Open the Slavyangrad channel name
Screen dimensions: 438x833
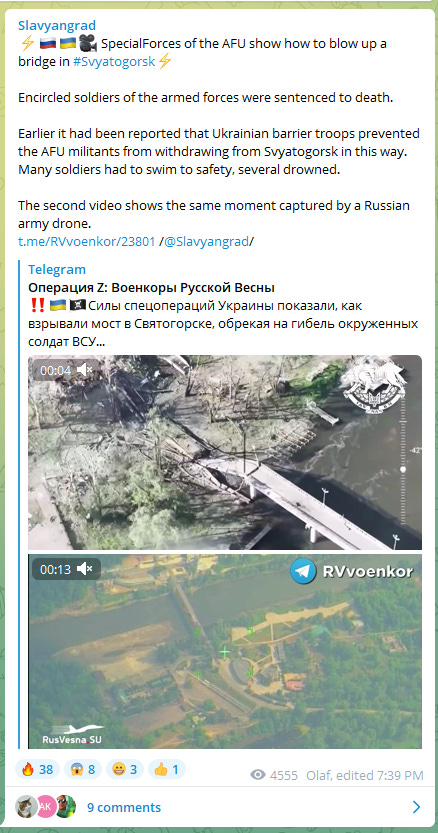tap(57, 26)
